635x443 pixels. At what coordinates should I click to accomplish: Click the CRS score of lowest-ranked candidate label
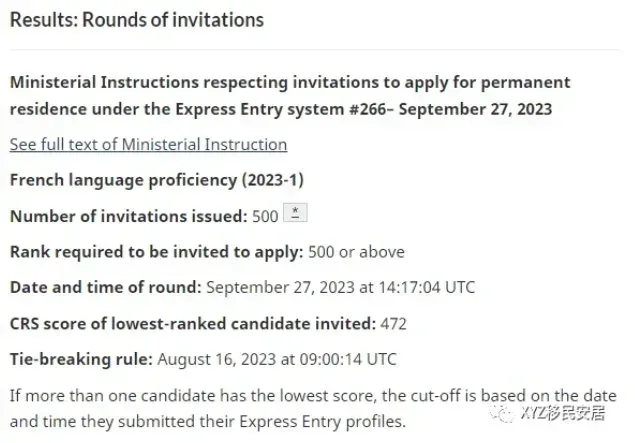pos(193,324)
